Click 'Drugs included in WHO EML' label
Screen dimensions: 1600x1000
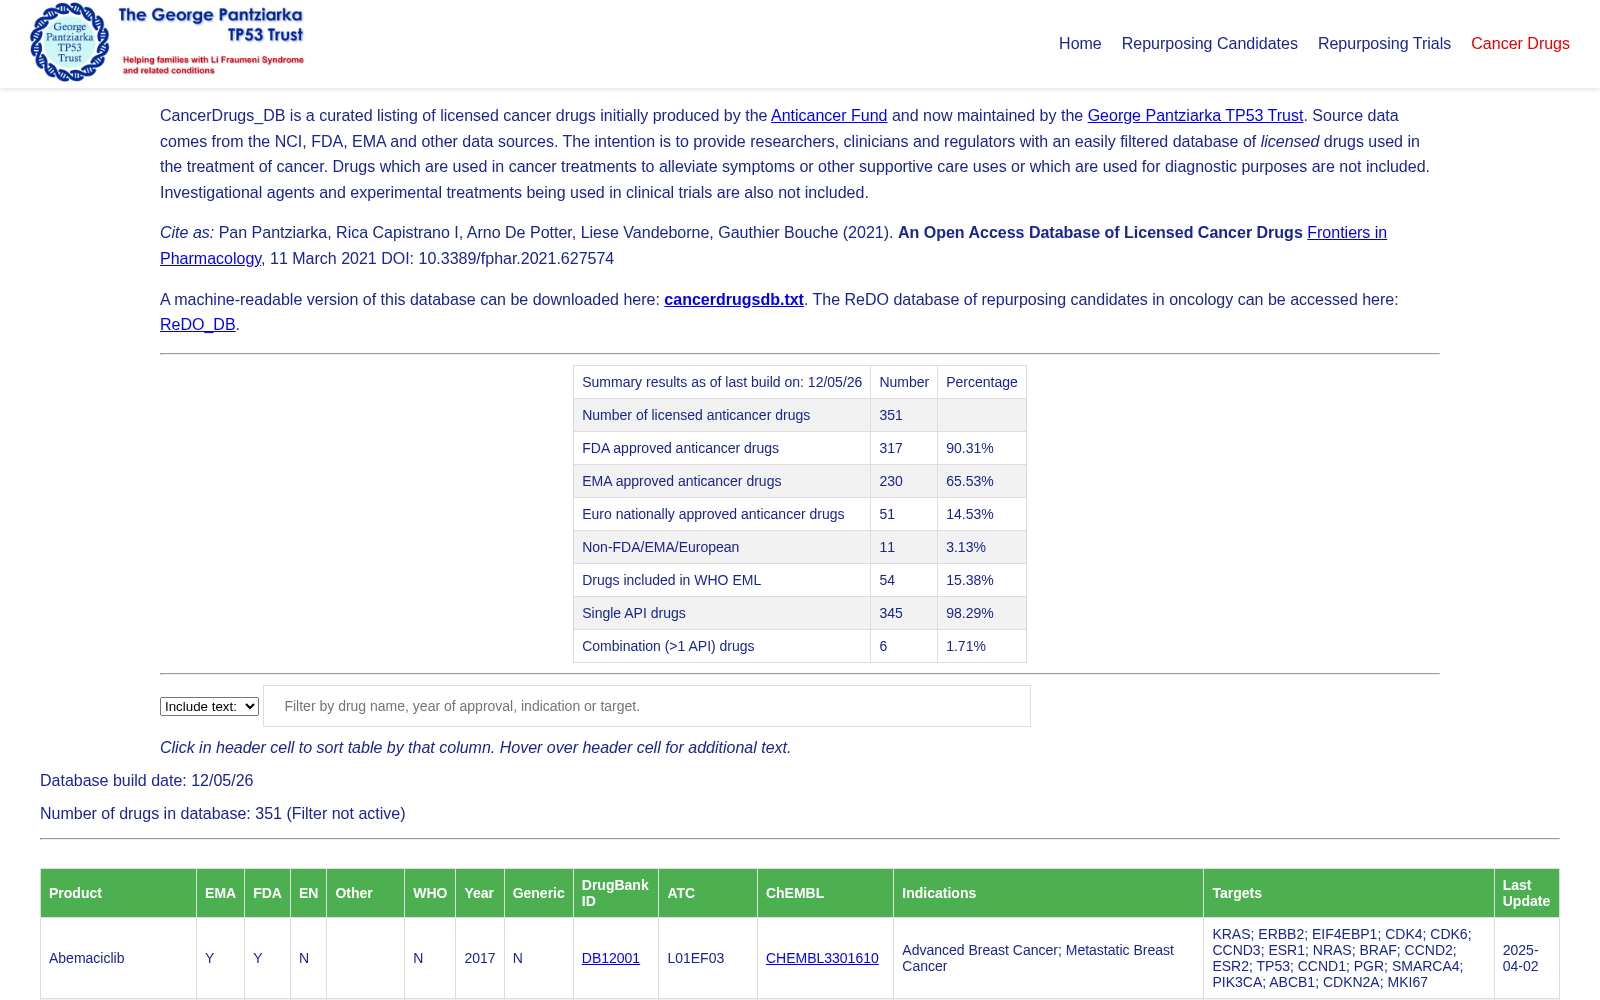pyautogui.click(x=671, y=580)
